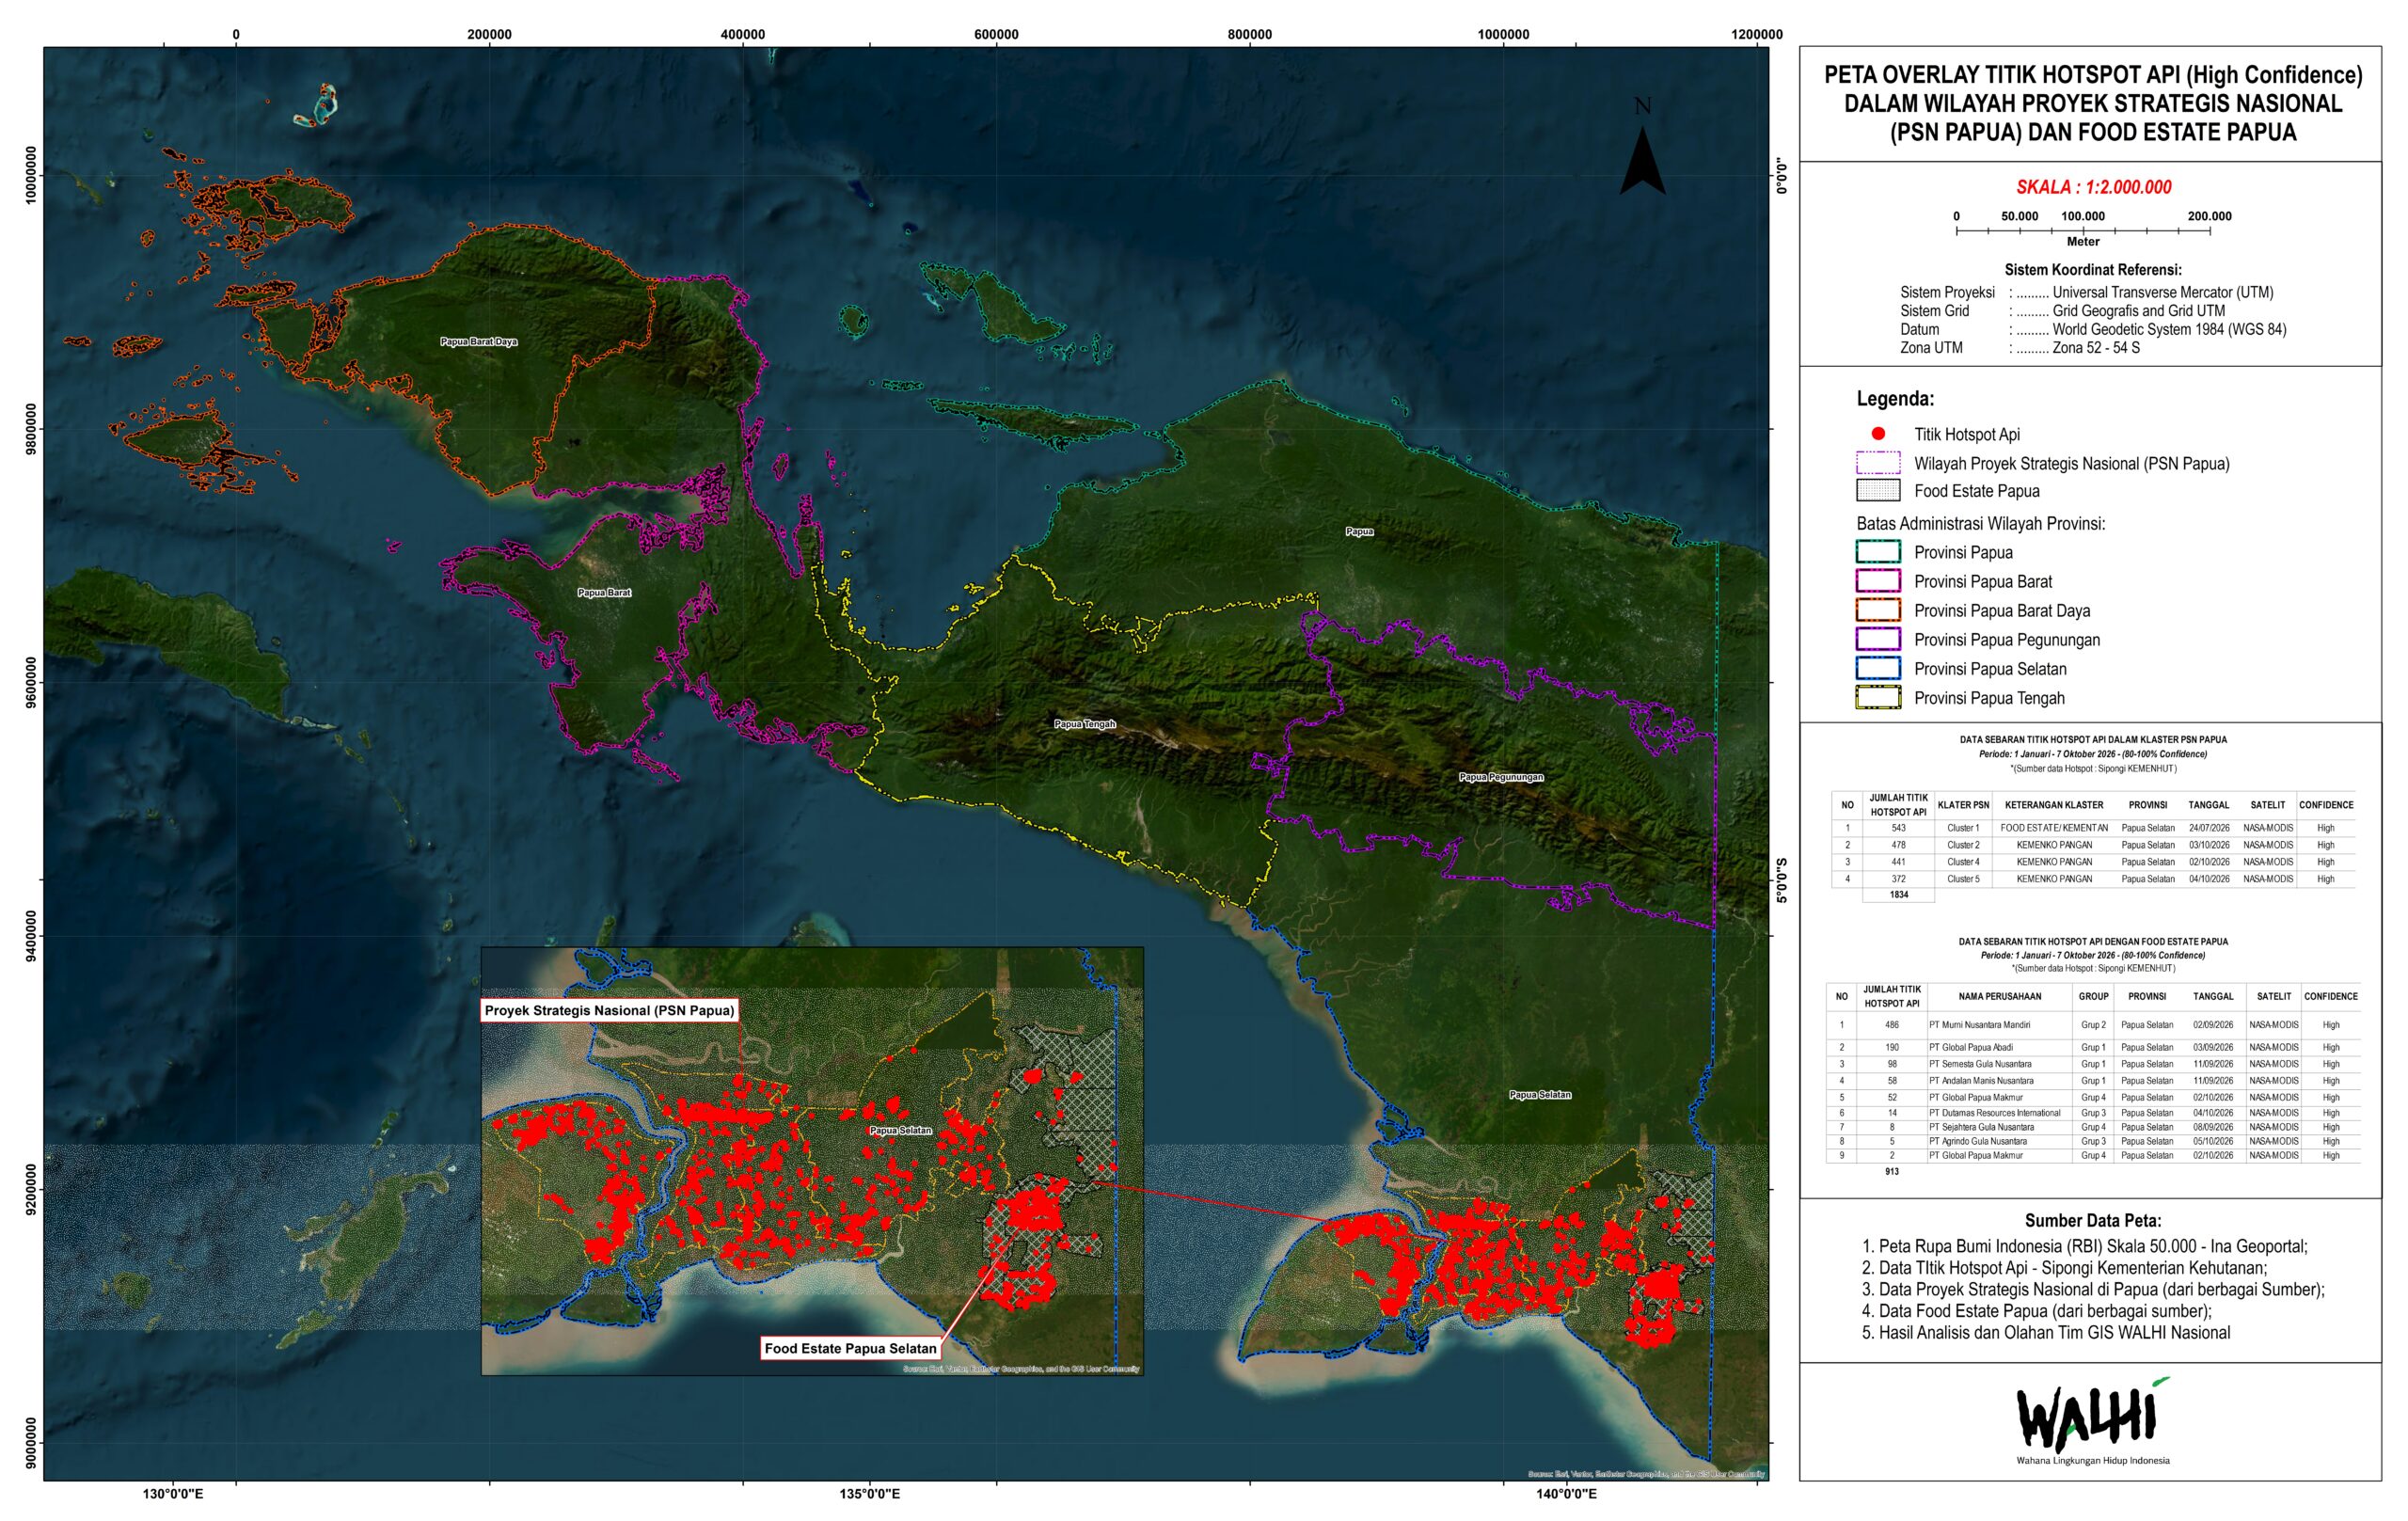This screenshot has height=1521, width=2408.
Task: Click the 'Legenda:' heading
Action: point(1895,398)
